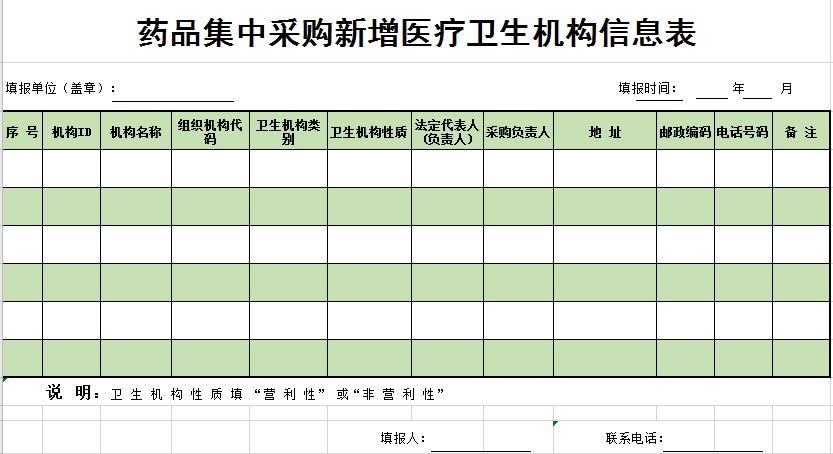Click the 说明 note about 营利性 或 非营利性
This screenshot has width=833, height=454.
[245, 393]
